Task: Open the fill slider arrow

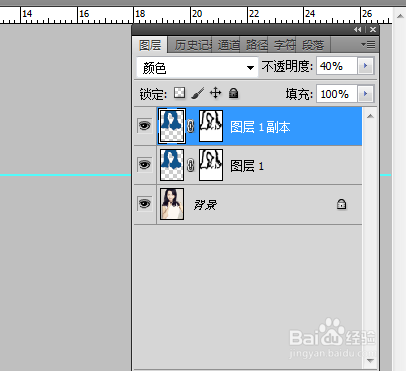Action: coord(365,94)
